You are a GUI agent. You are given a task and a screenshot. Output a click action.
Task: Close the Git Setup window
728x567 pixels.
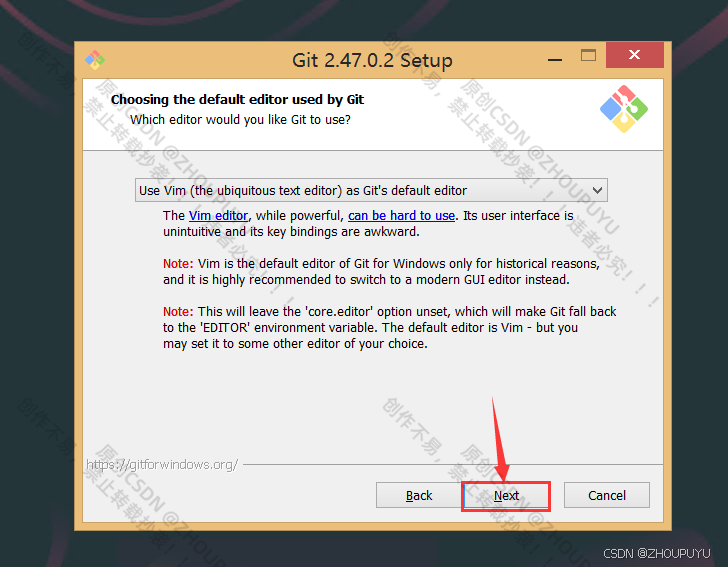click(635, 55)
